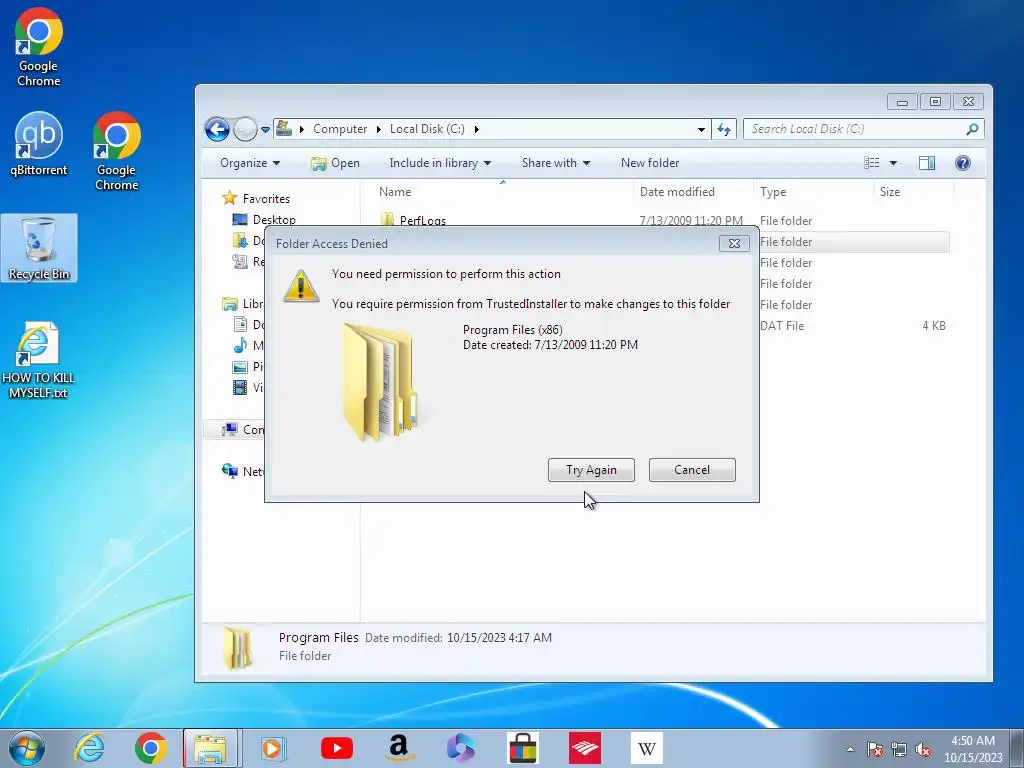Viewport: 1024px width, 768px height.
Task: Open the Amazon taskbar icon
Action: point(398,748)
